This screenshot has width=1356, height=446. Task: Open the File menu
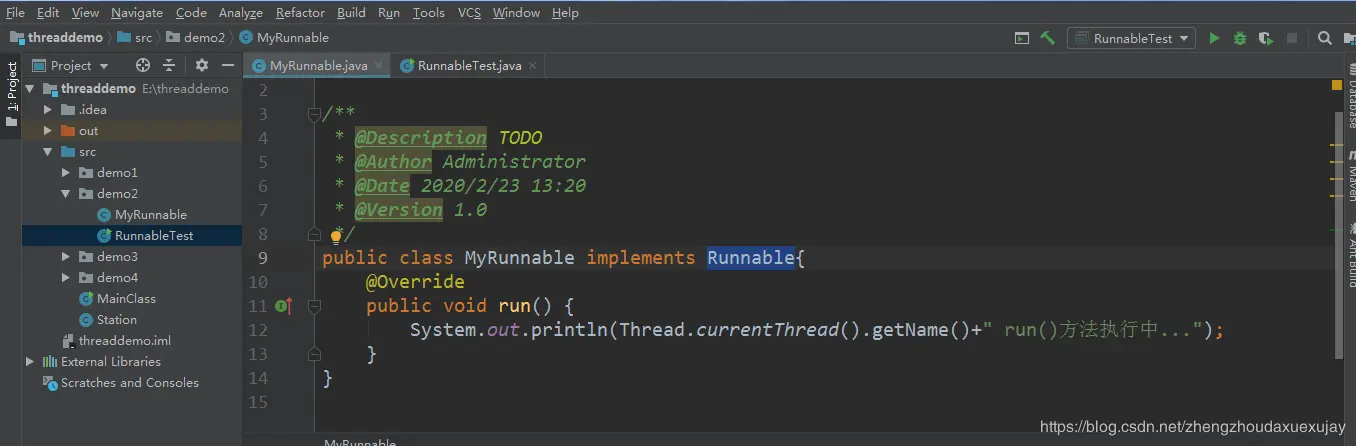[x=16, y=13]
